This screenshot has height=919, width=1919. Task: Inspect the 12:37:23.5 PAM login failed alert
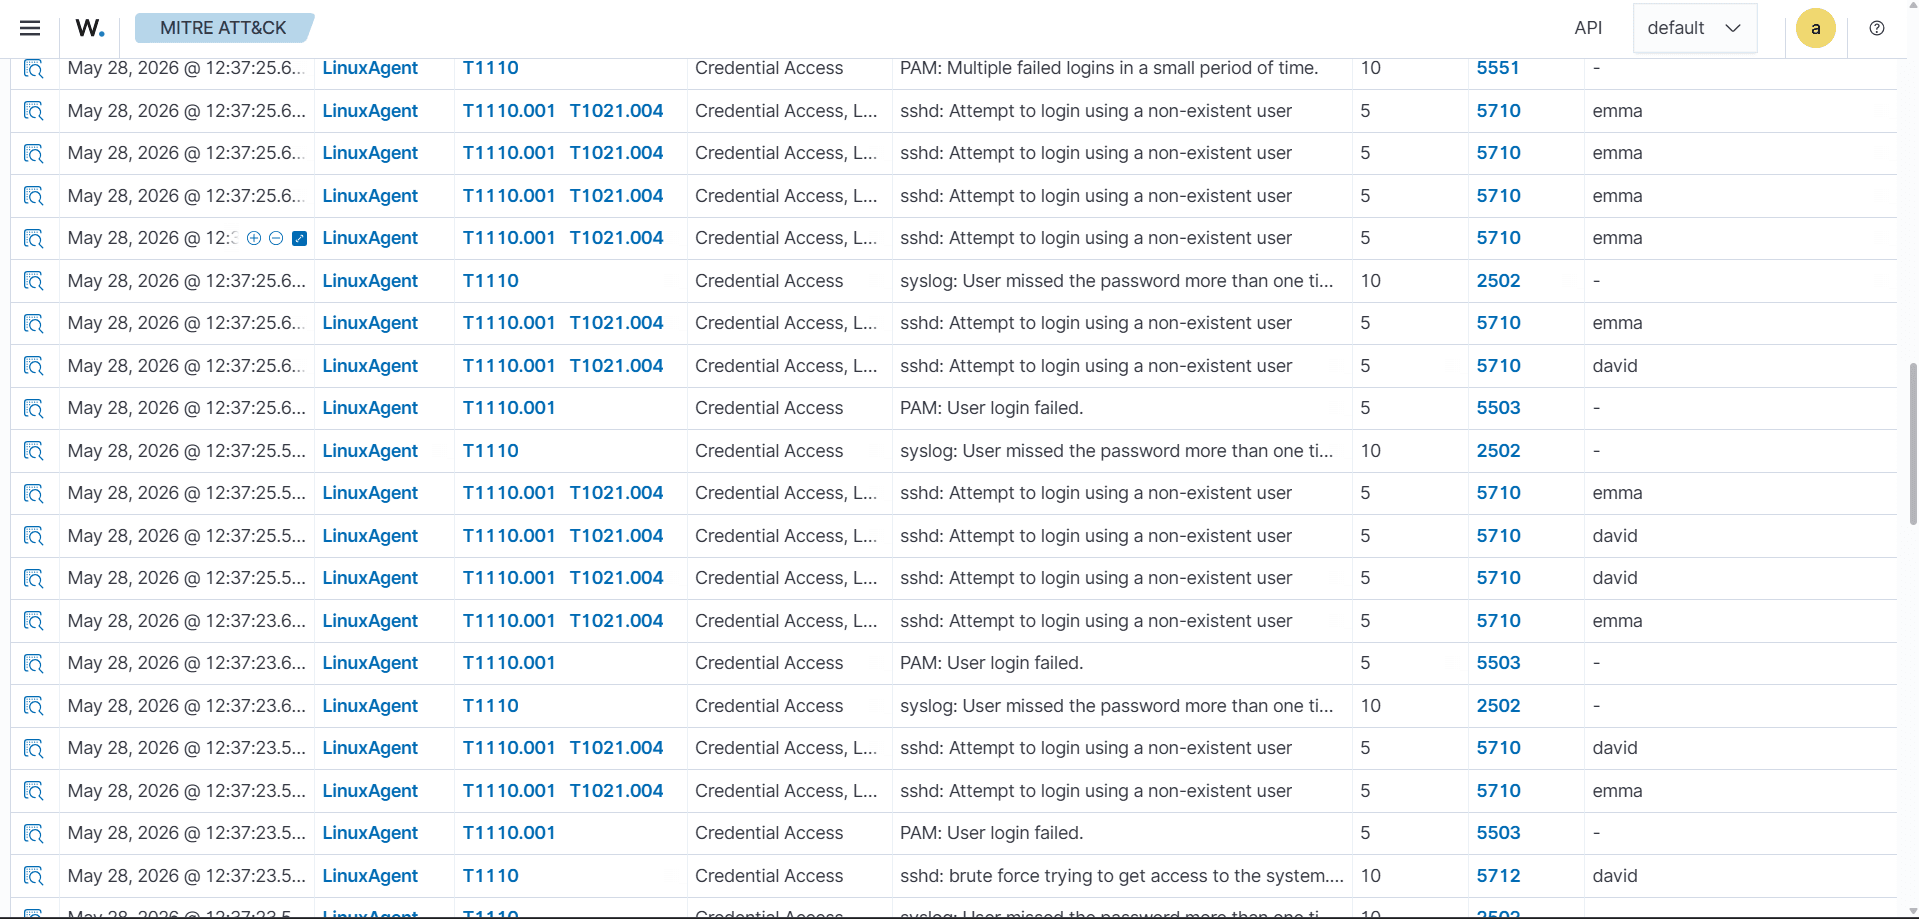[34, 833]
